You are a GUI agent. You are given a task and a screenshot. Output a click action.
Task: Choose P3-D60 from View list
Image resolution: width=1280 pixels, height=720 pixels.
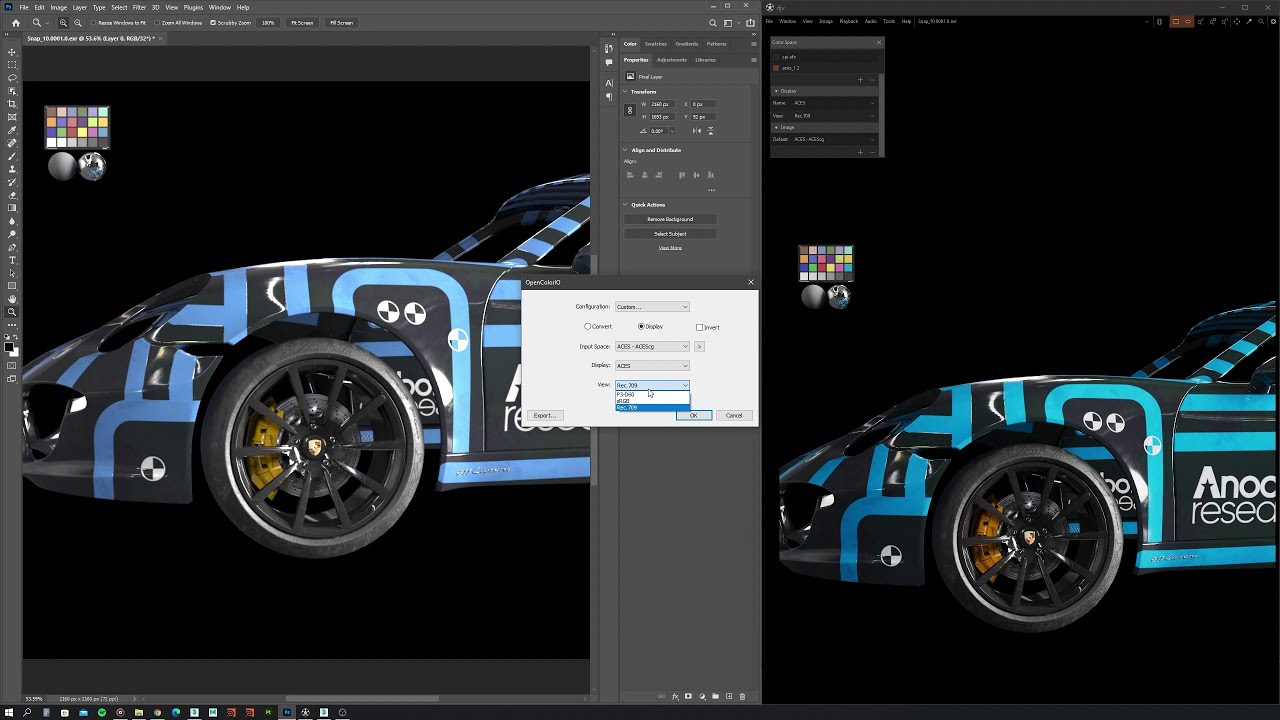[652, 394]
